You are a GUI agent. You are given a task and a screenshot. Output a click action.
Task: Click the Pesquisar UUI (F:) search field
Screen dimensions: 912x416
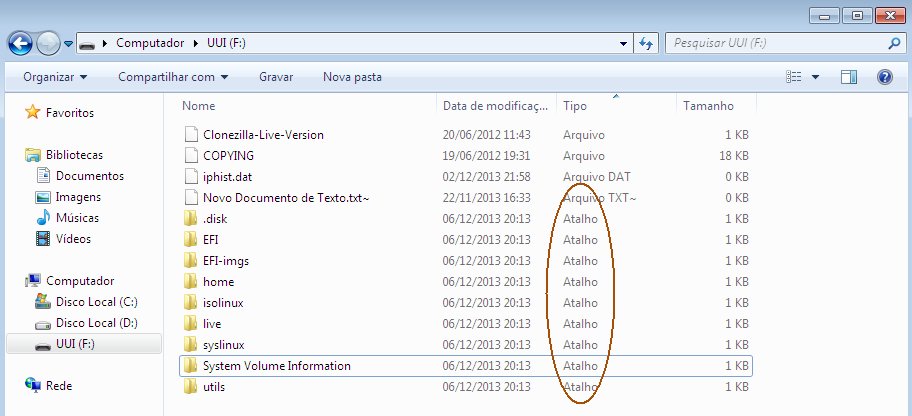775,44
